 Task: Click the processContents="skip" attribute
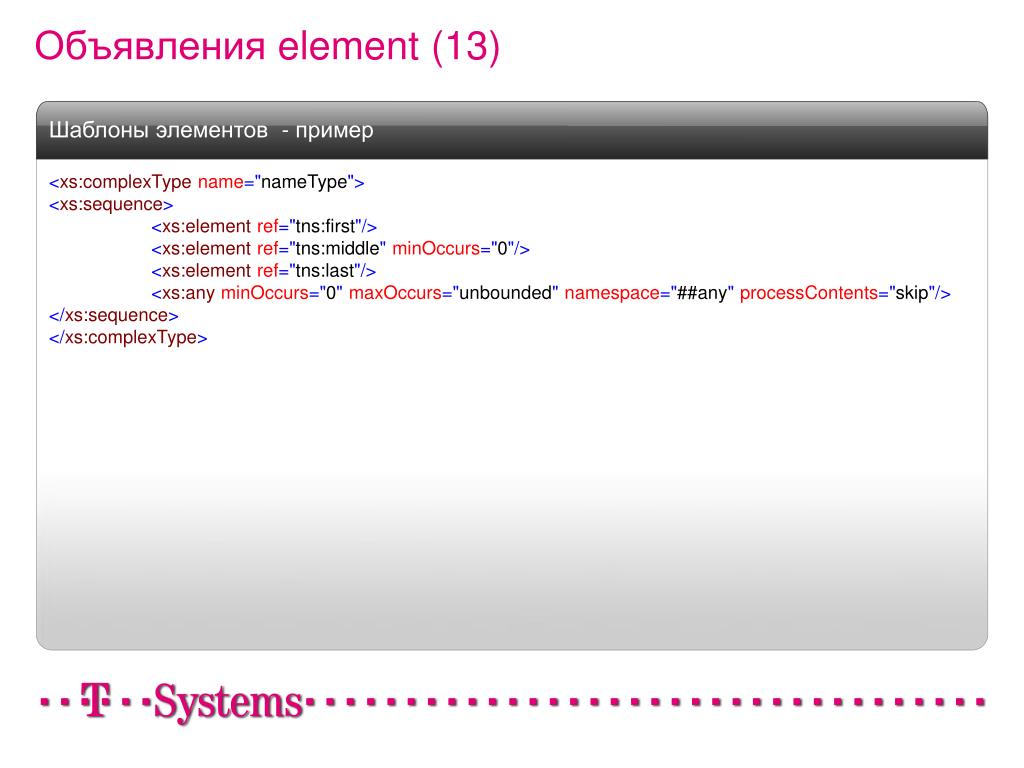coord(837,293)
